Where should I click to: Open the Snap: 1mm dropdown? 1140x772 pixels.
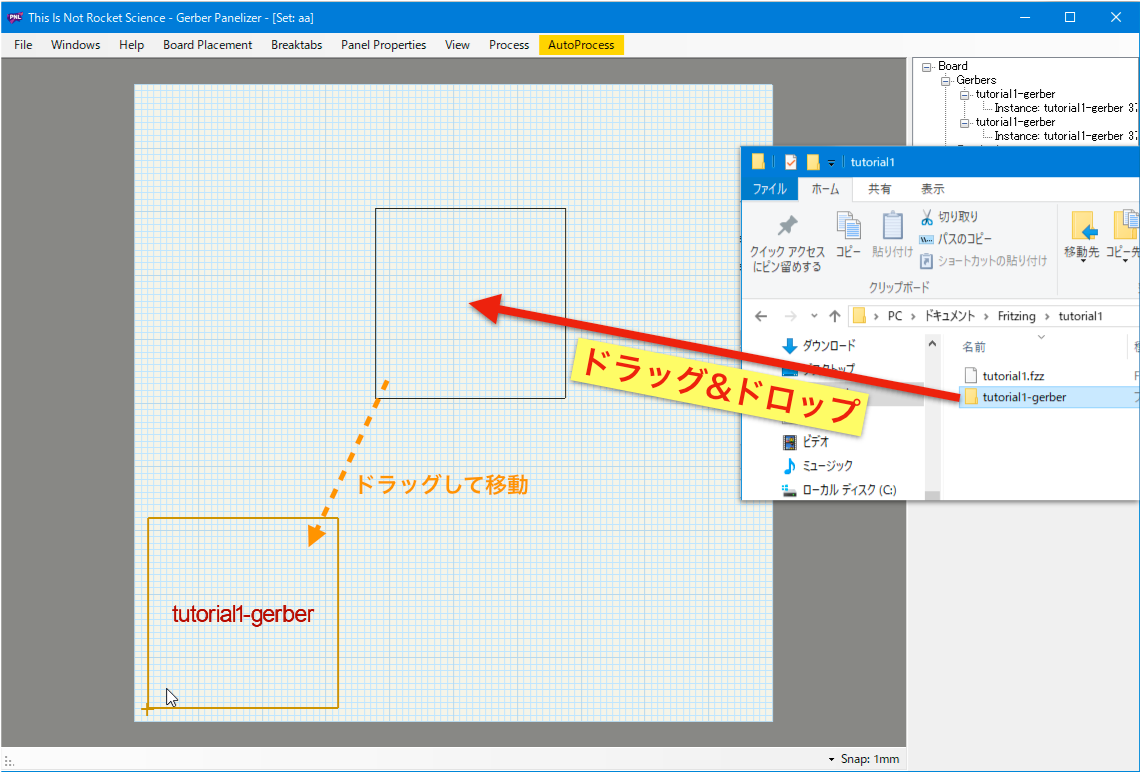pyautogui.click(x=864, y=759)
